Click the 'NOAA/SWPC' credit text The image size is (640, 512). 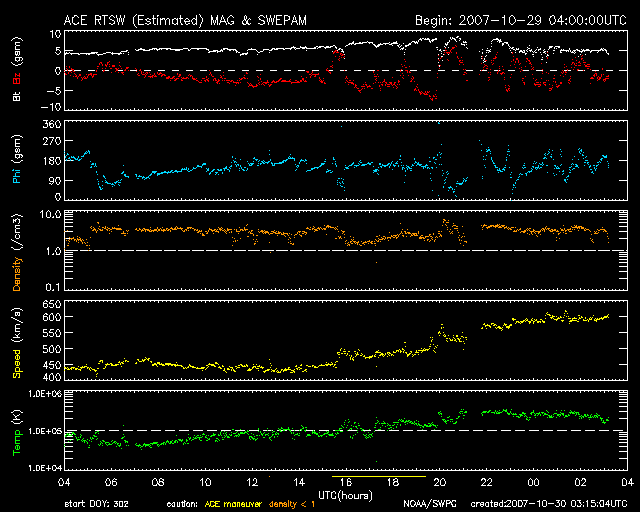(430, 504)
